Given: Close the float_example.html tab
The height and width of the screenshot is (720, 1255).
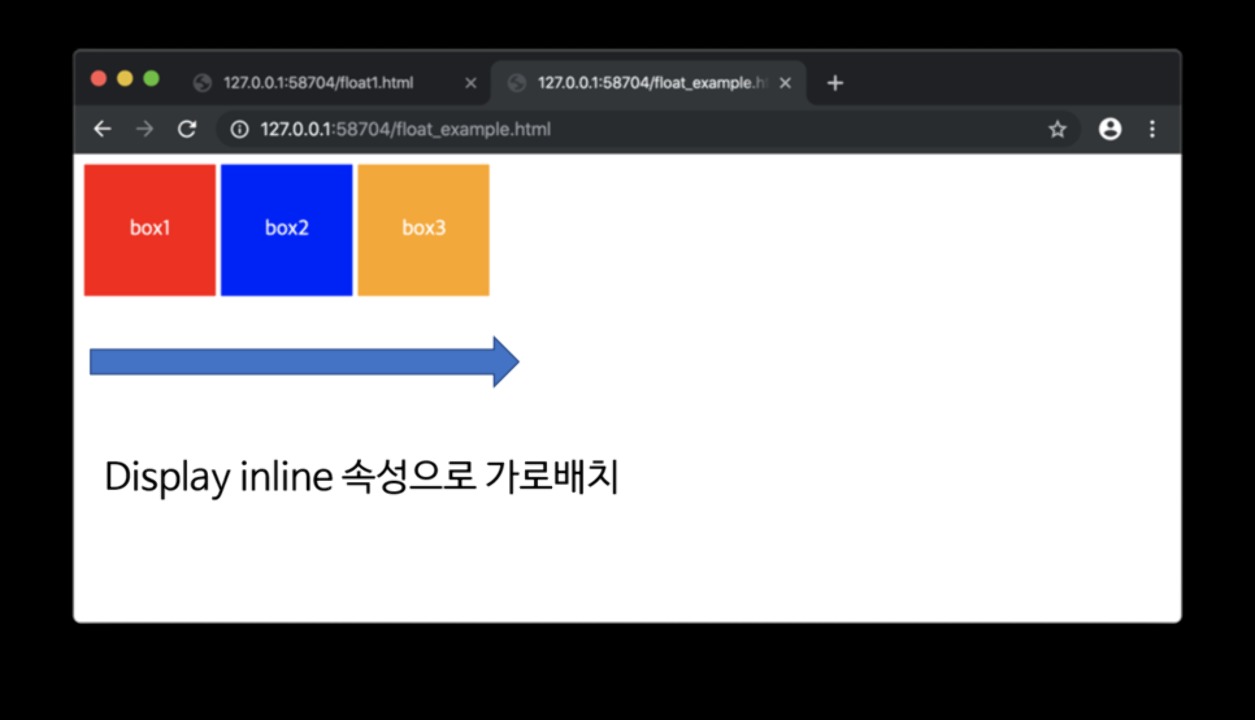Looking at the screenshot, I should pos(785,83).
